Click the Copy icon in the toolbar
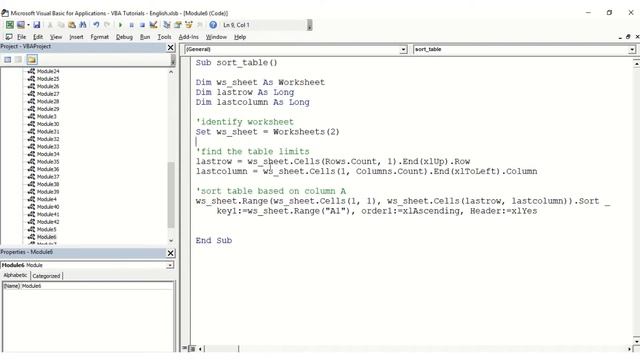 pyautogui.click(x=61, y=25)
